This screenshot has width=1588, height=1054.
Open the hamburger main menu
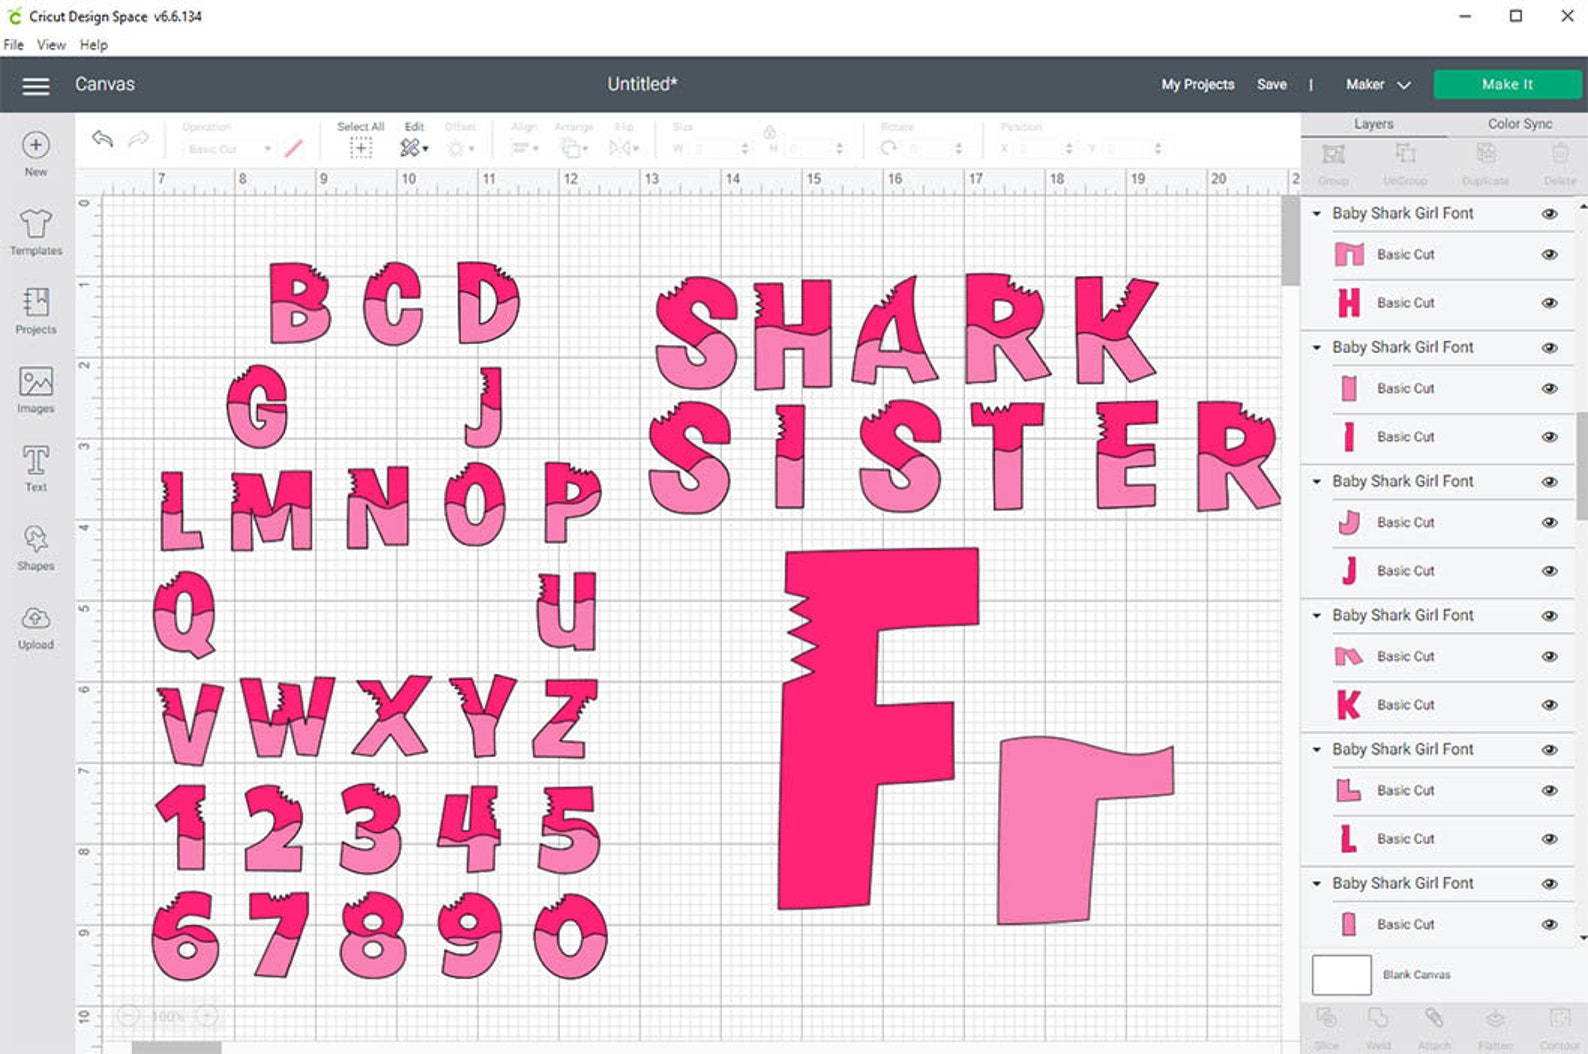pos(36,85)
